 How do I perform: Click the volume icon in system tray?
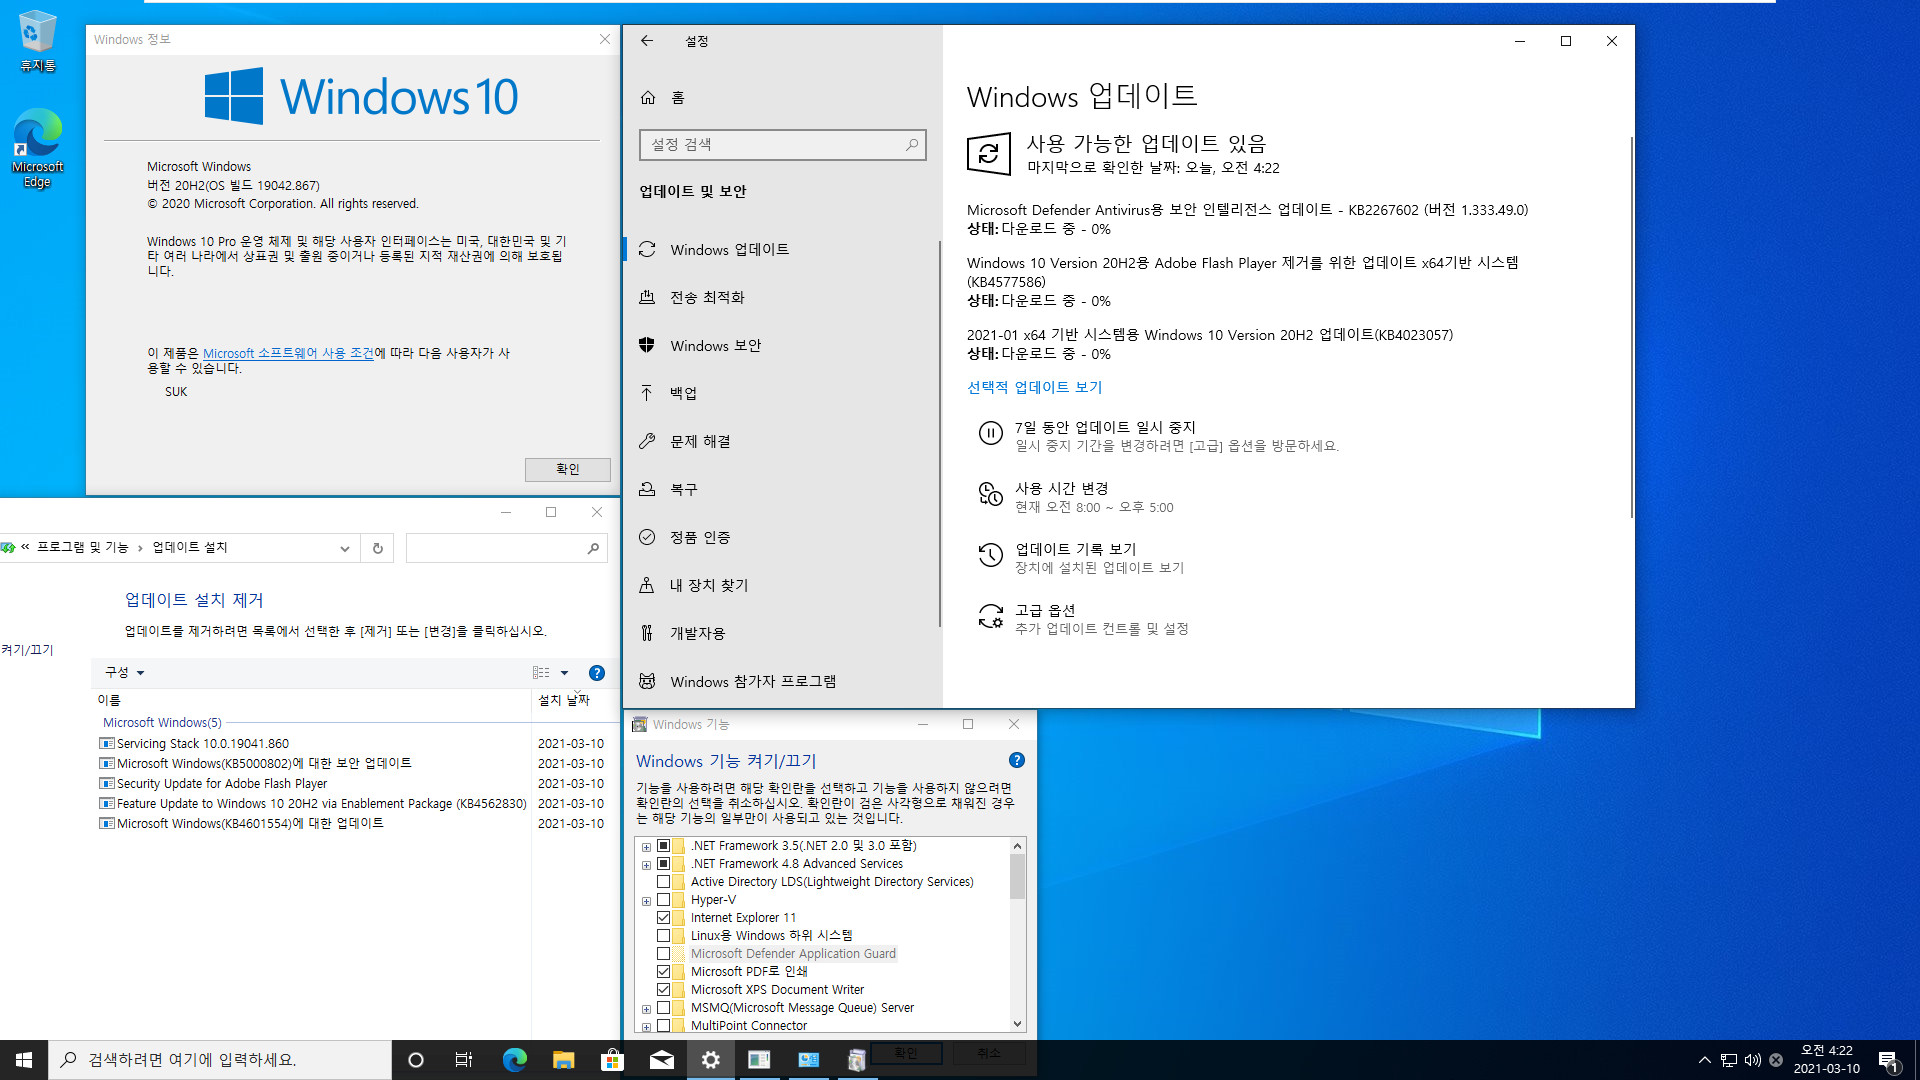[1752, 1060]
